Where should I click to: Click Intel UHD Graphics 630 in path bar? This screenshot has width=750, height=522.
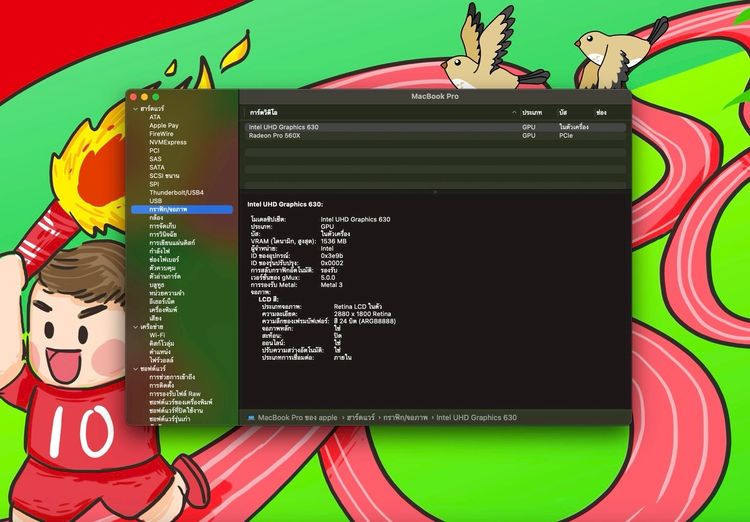[x=476, y=417]
